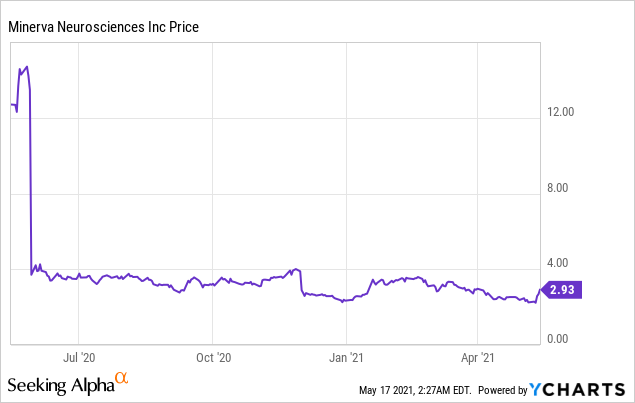Click the Jan '21 date axis label
This screenshot has height=403, width=635.
point(346,356)
